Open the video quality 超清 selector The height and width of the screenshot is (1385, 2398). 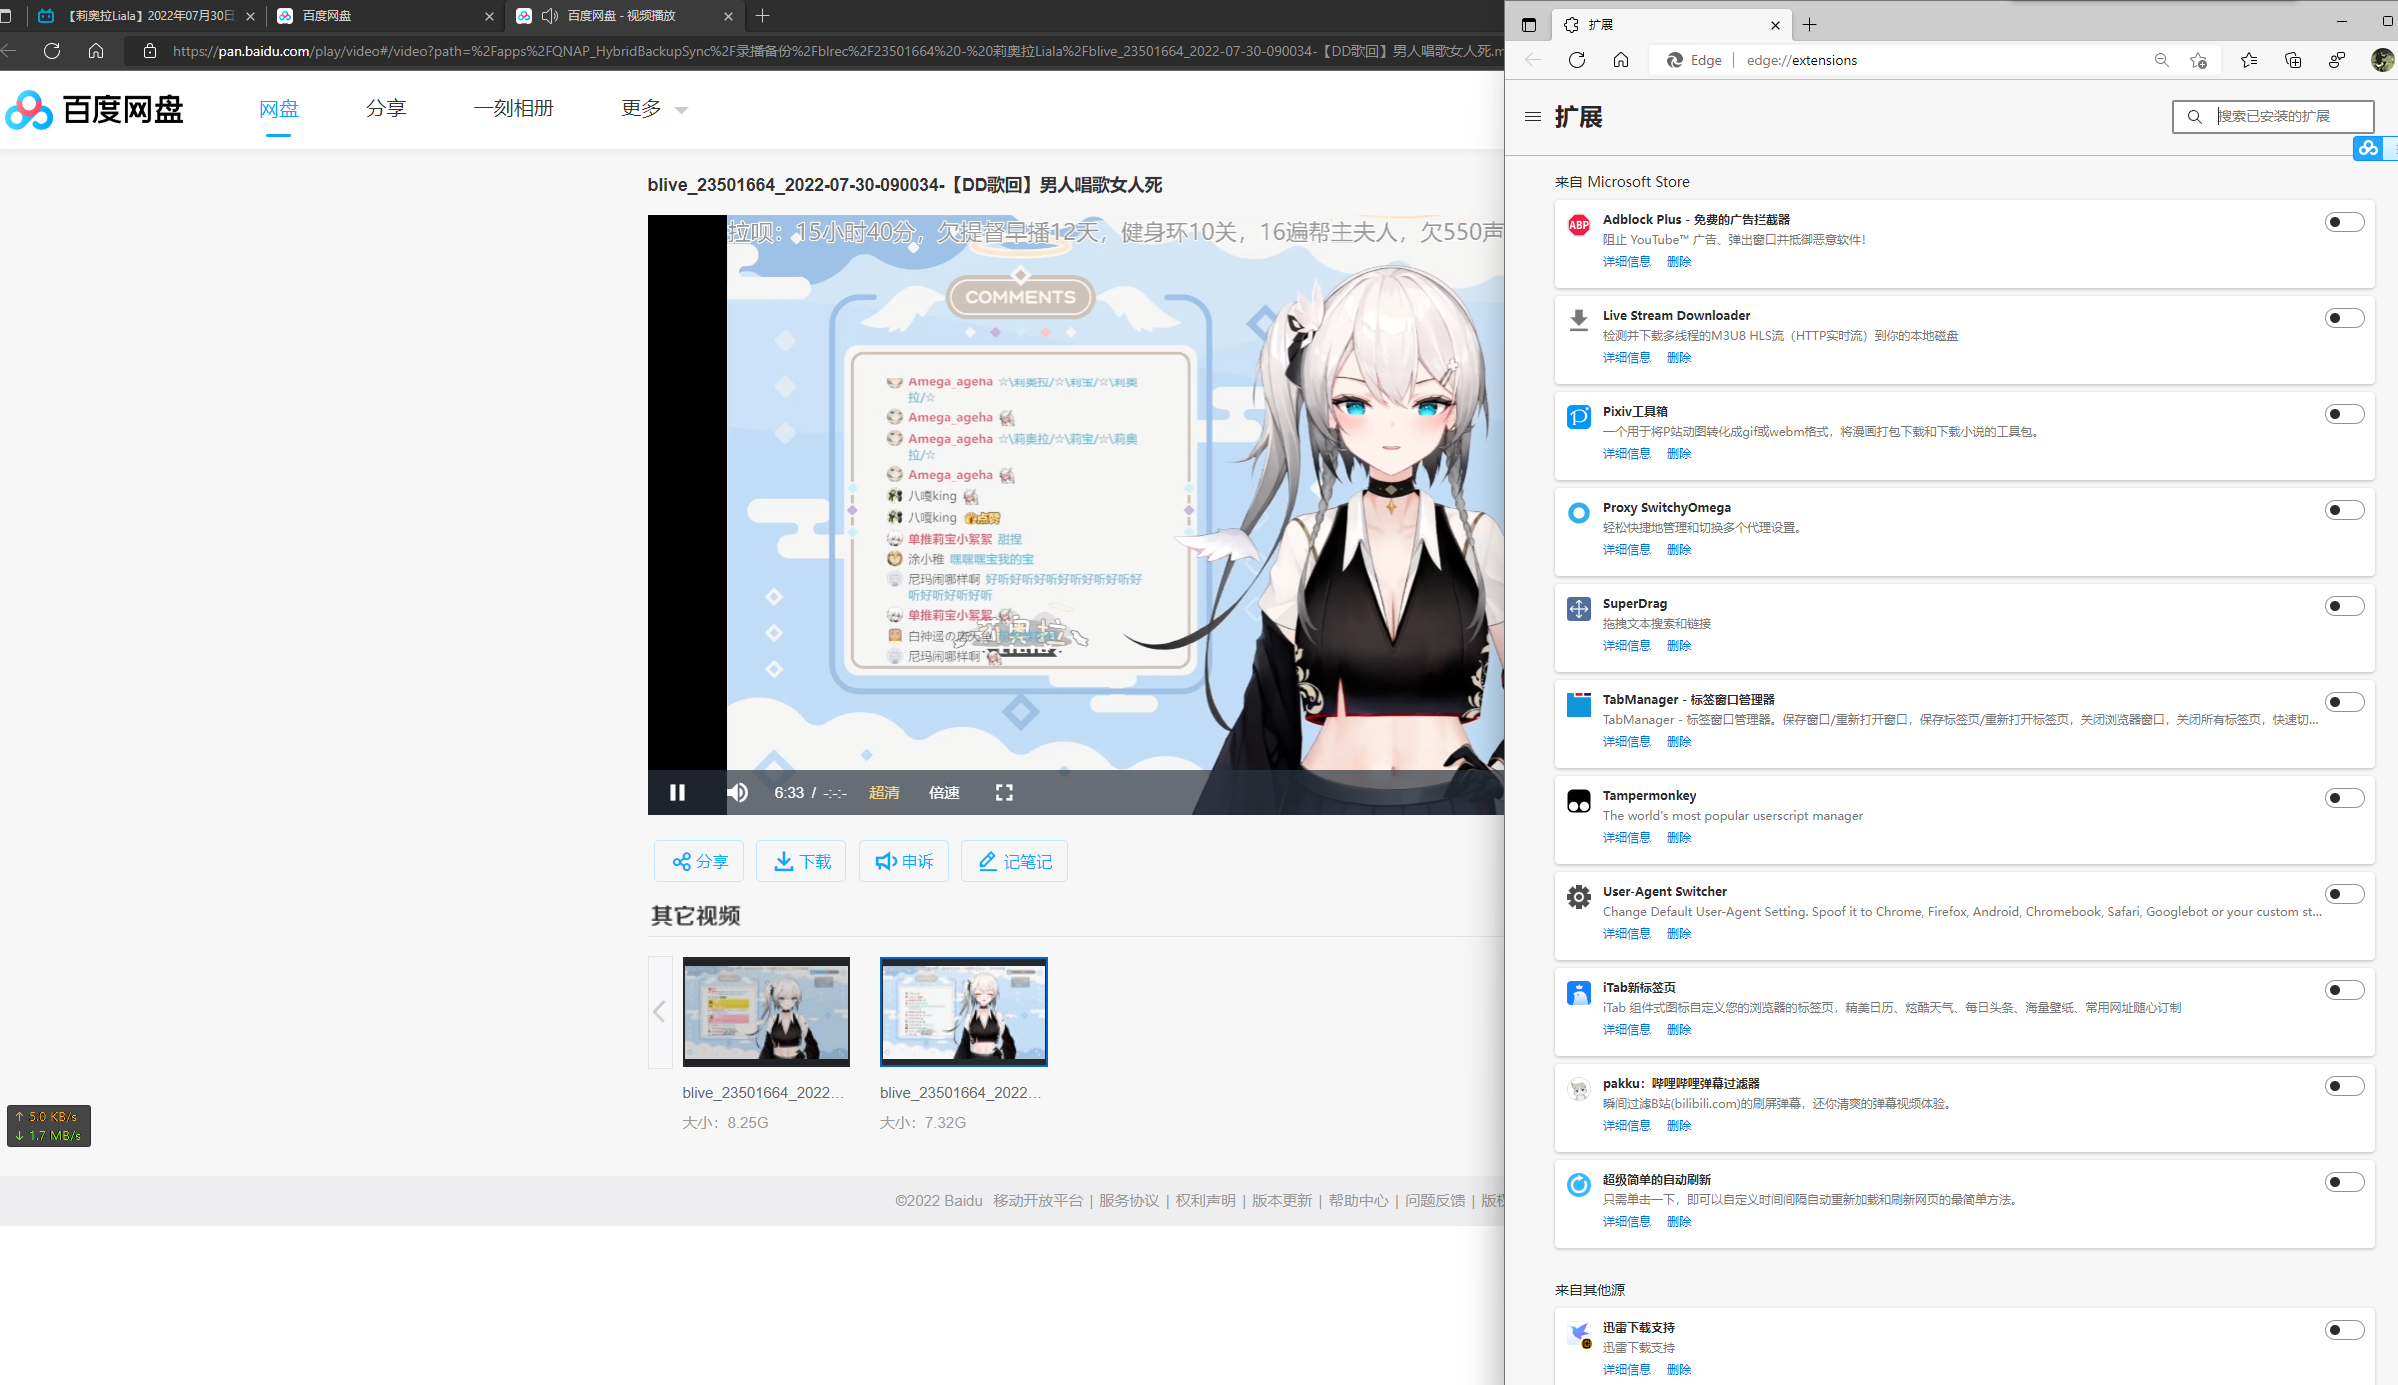coord(884,792)
